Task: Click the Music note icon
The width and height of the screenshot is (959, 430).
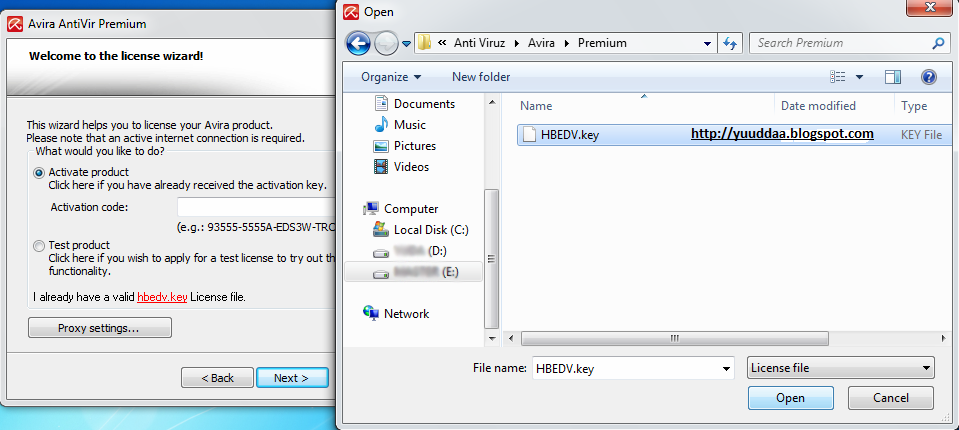Action: (x=381, y=125)
